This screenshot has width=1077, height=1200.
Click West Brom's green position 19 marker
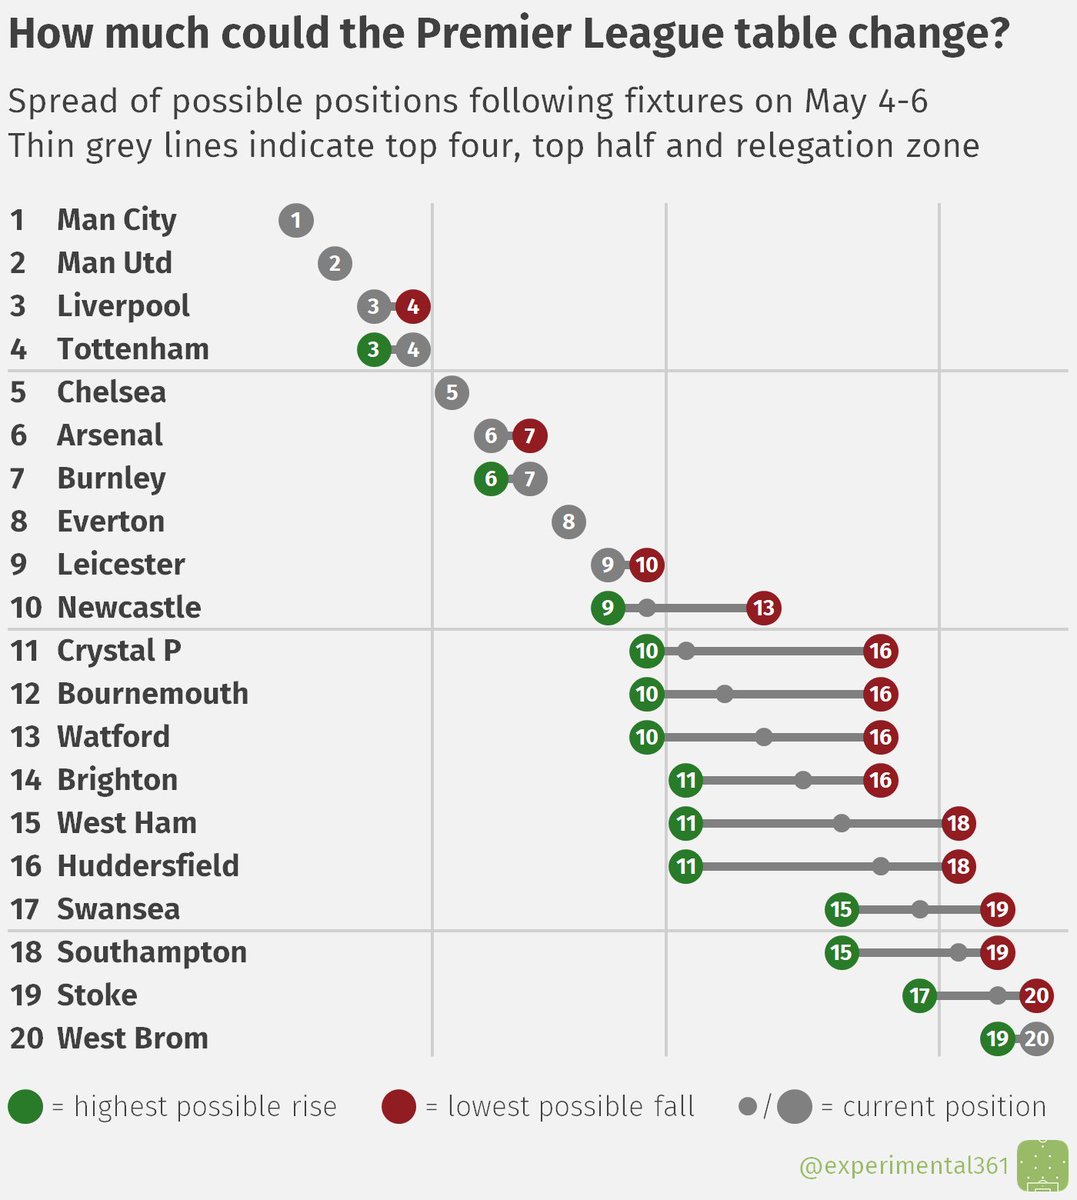pos(998,1038)
